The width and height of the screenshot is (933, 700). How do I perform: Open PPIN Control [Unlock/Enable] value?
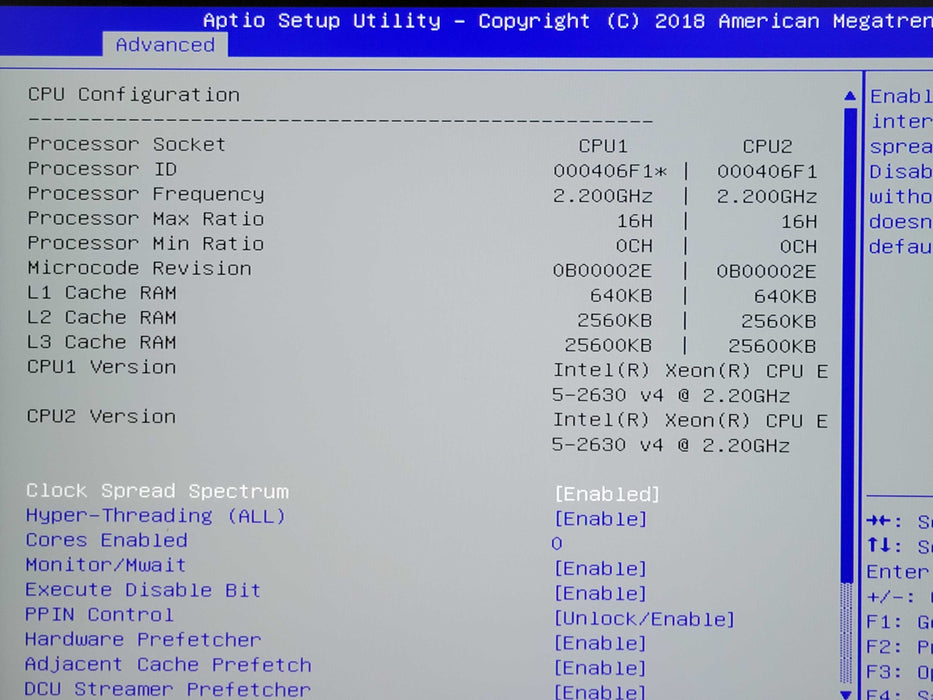point(644,618)
